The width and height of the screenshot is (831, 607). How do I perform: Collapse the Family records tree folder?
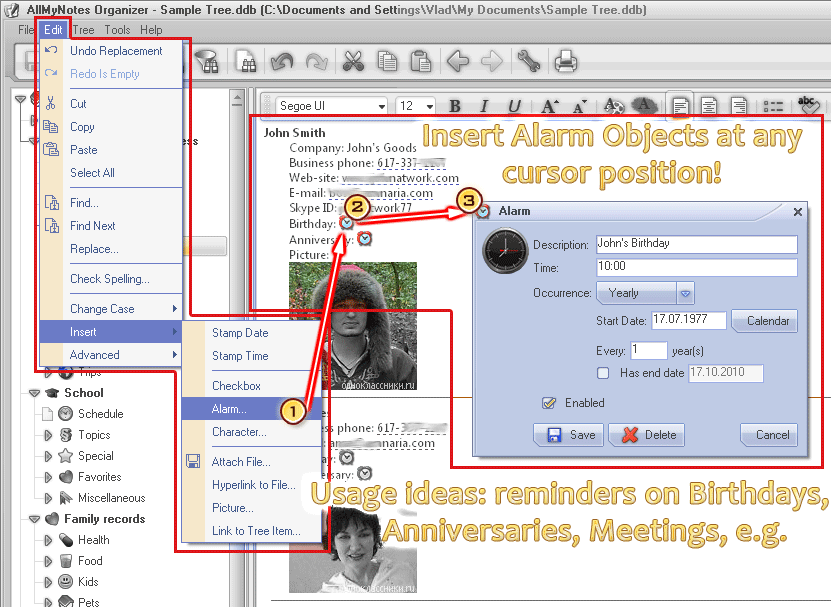(x=34, y=519)
